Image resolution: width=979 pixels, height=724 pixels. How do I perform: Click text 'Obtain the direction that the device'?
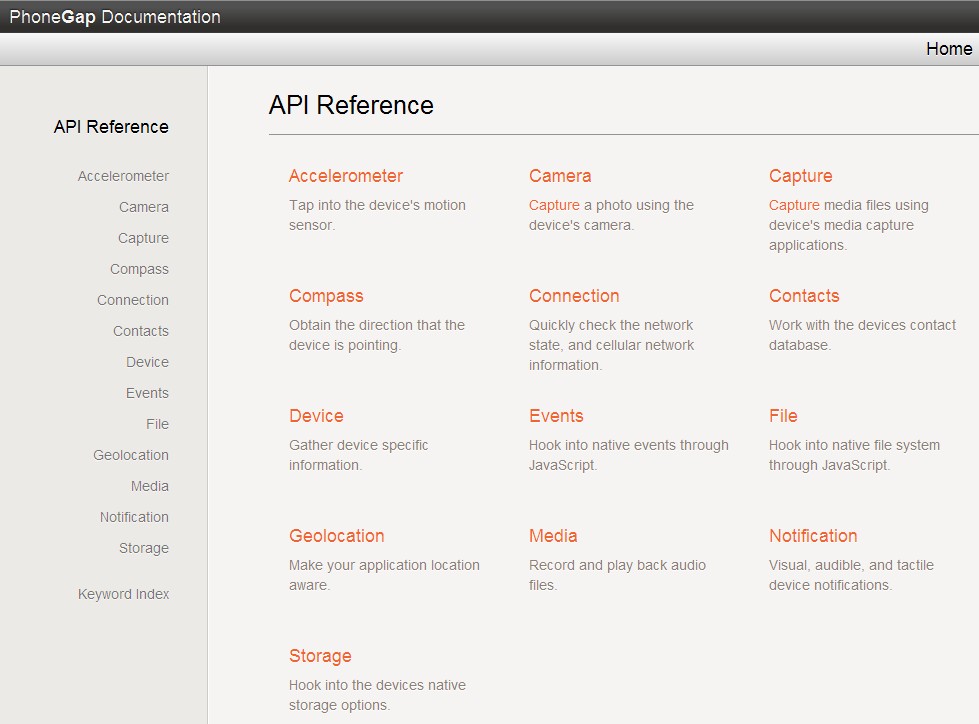pyautogui.click(x=377, y=335)
